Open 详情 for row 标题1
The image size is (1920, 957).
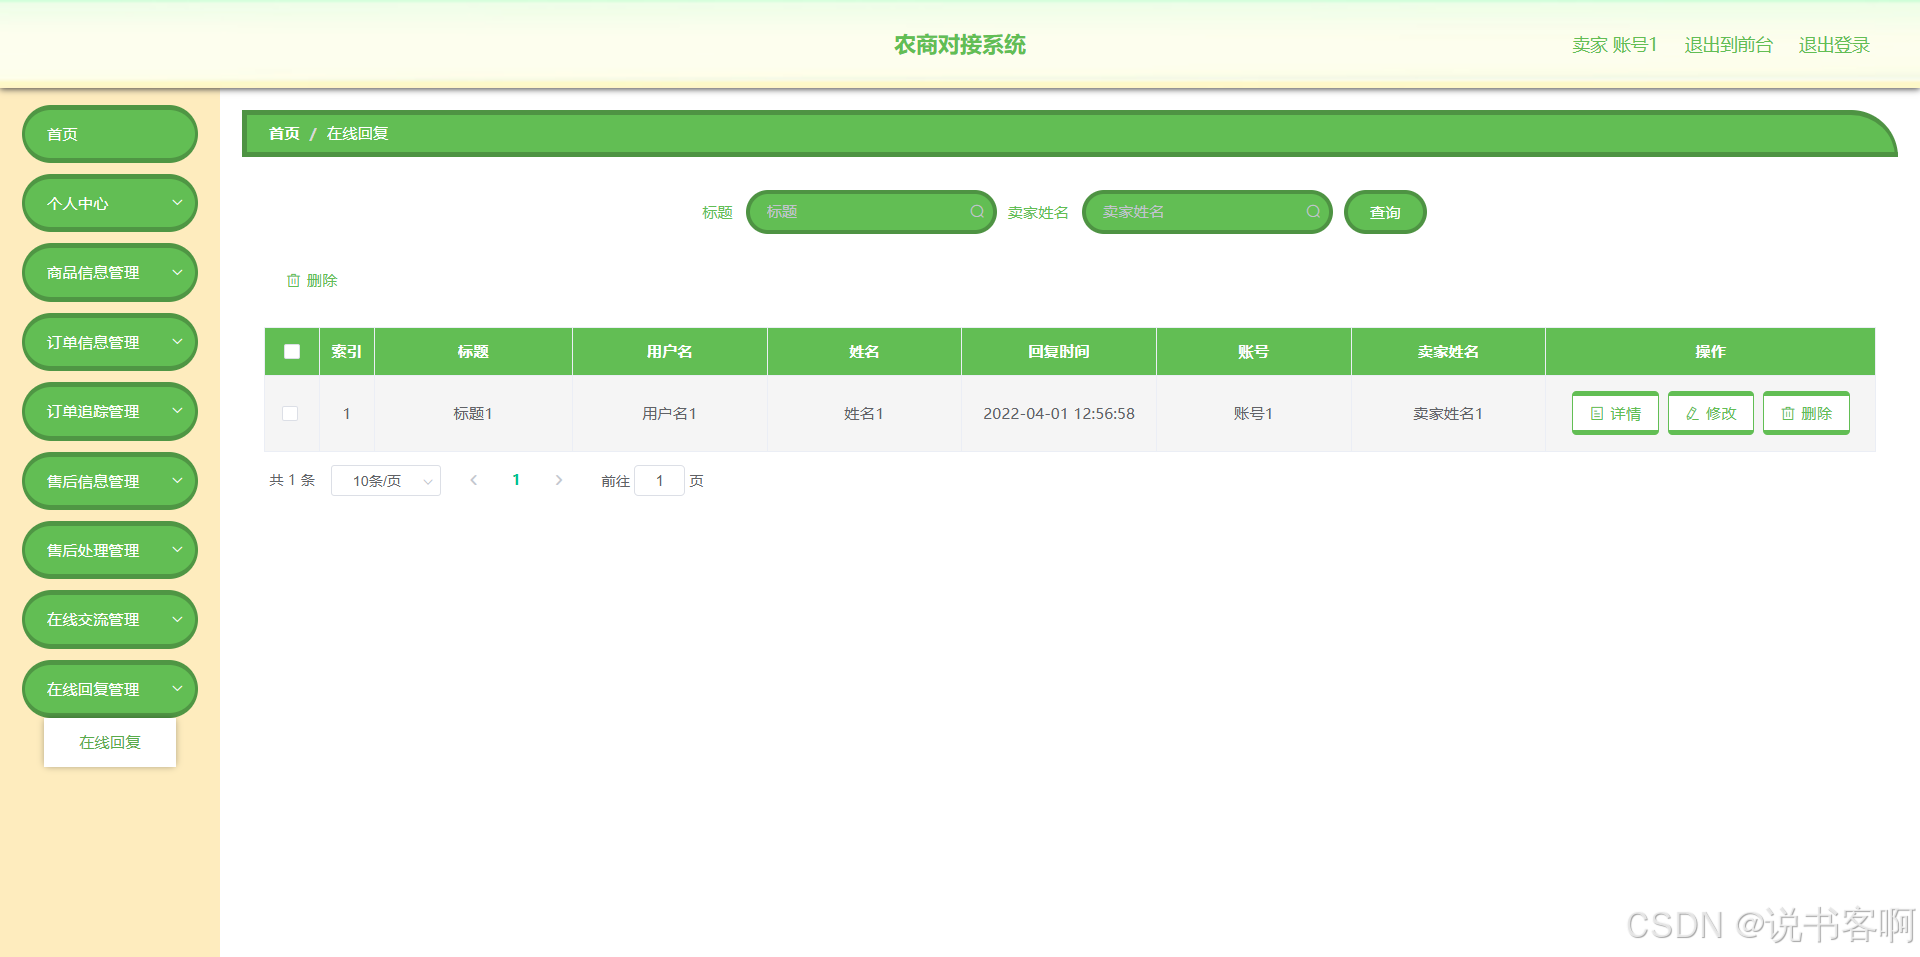(x=1615, y=413)
